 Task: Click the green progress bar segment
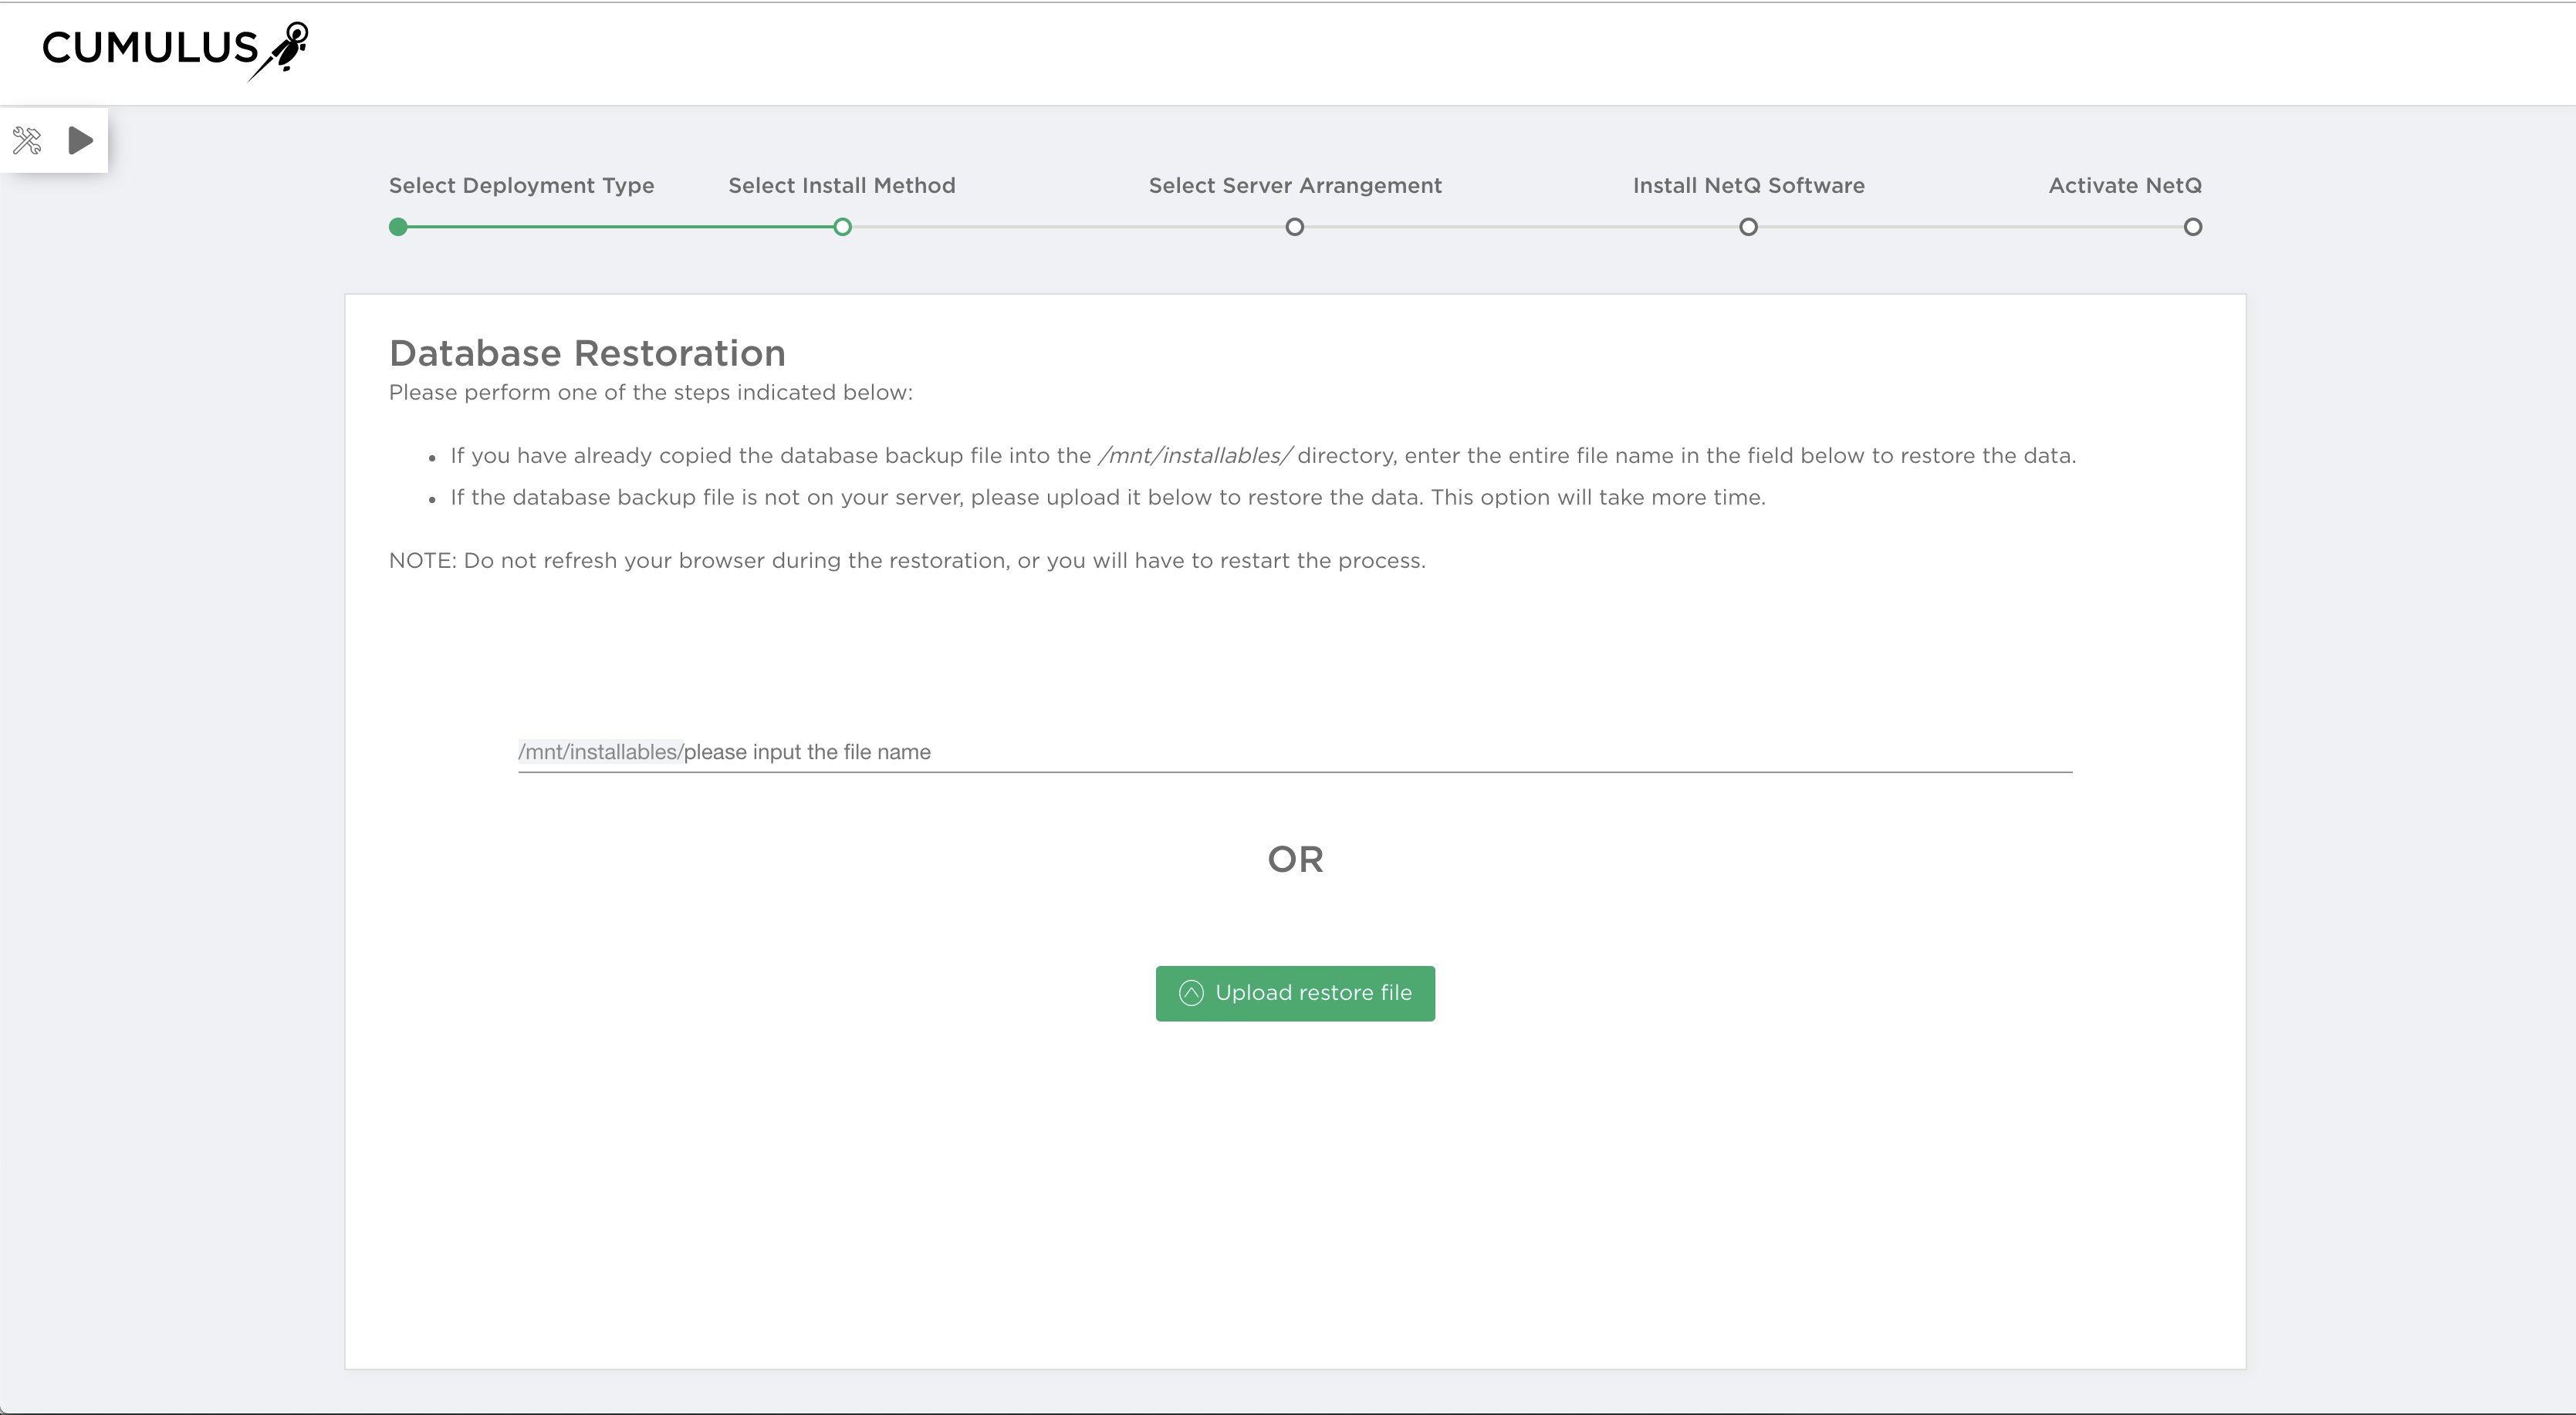[620, 227]
